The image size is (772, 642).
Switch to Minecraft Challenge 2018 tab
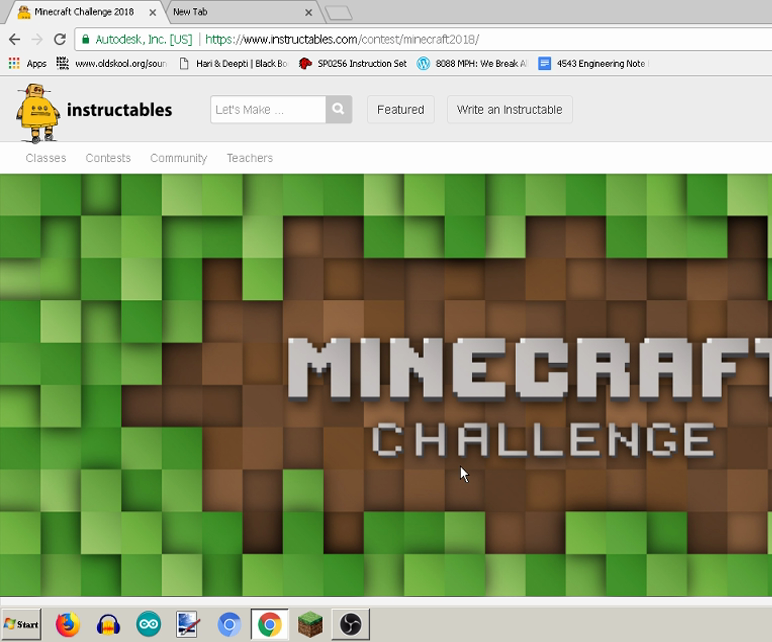(x=84, y=12)
